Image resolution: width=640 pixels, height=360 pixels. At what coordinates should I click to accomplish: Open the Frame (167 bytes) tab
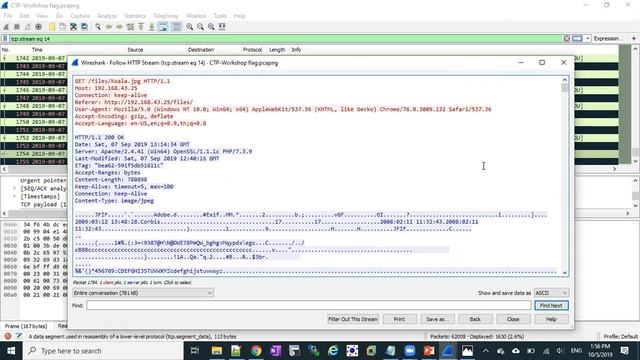(x=26, y=326)
